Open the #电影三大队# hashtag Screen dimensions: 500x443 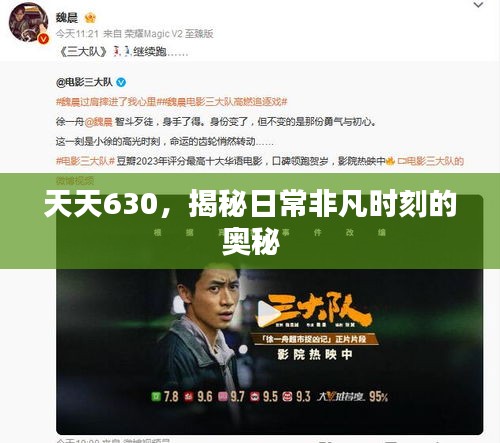click(x=85, y=161)
